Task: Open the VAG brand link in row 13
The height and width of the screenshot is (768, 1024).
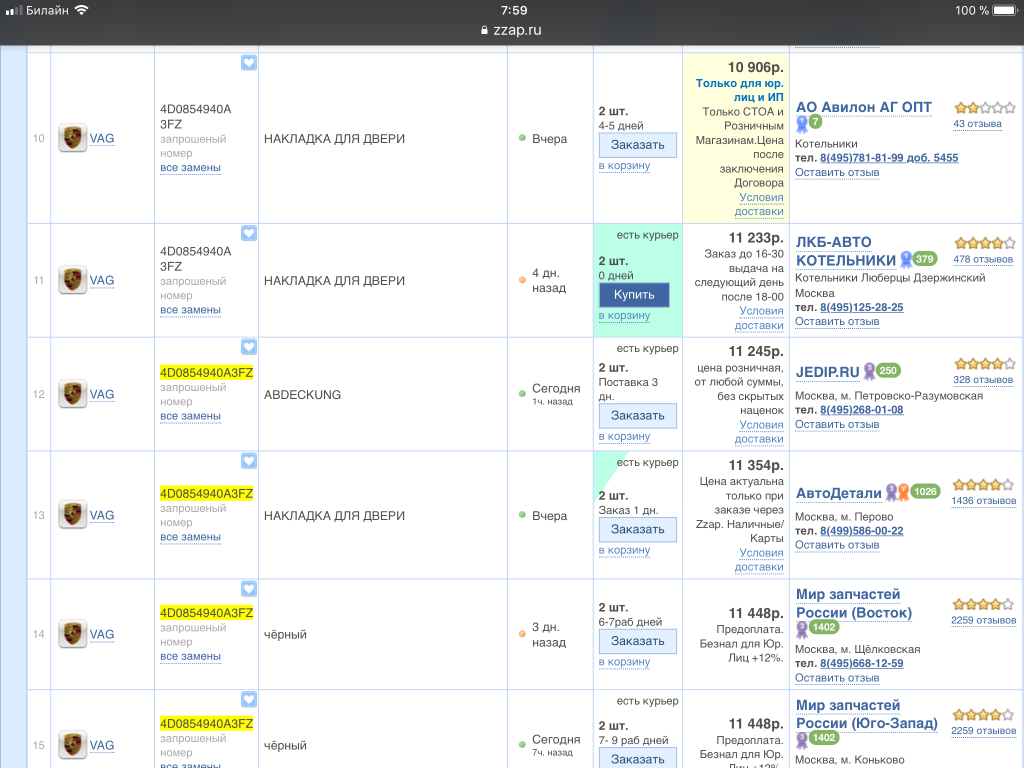Action: (x=102, y=516)
